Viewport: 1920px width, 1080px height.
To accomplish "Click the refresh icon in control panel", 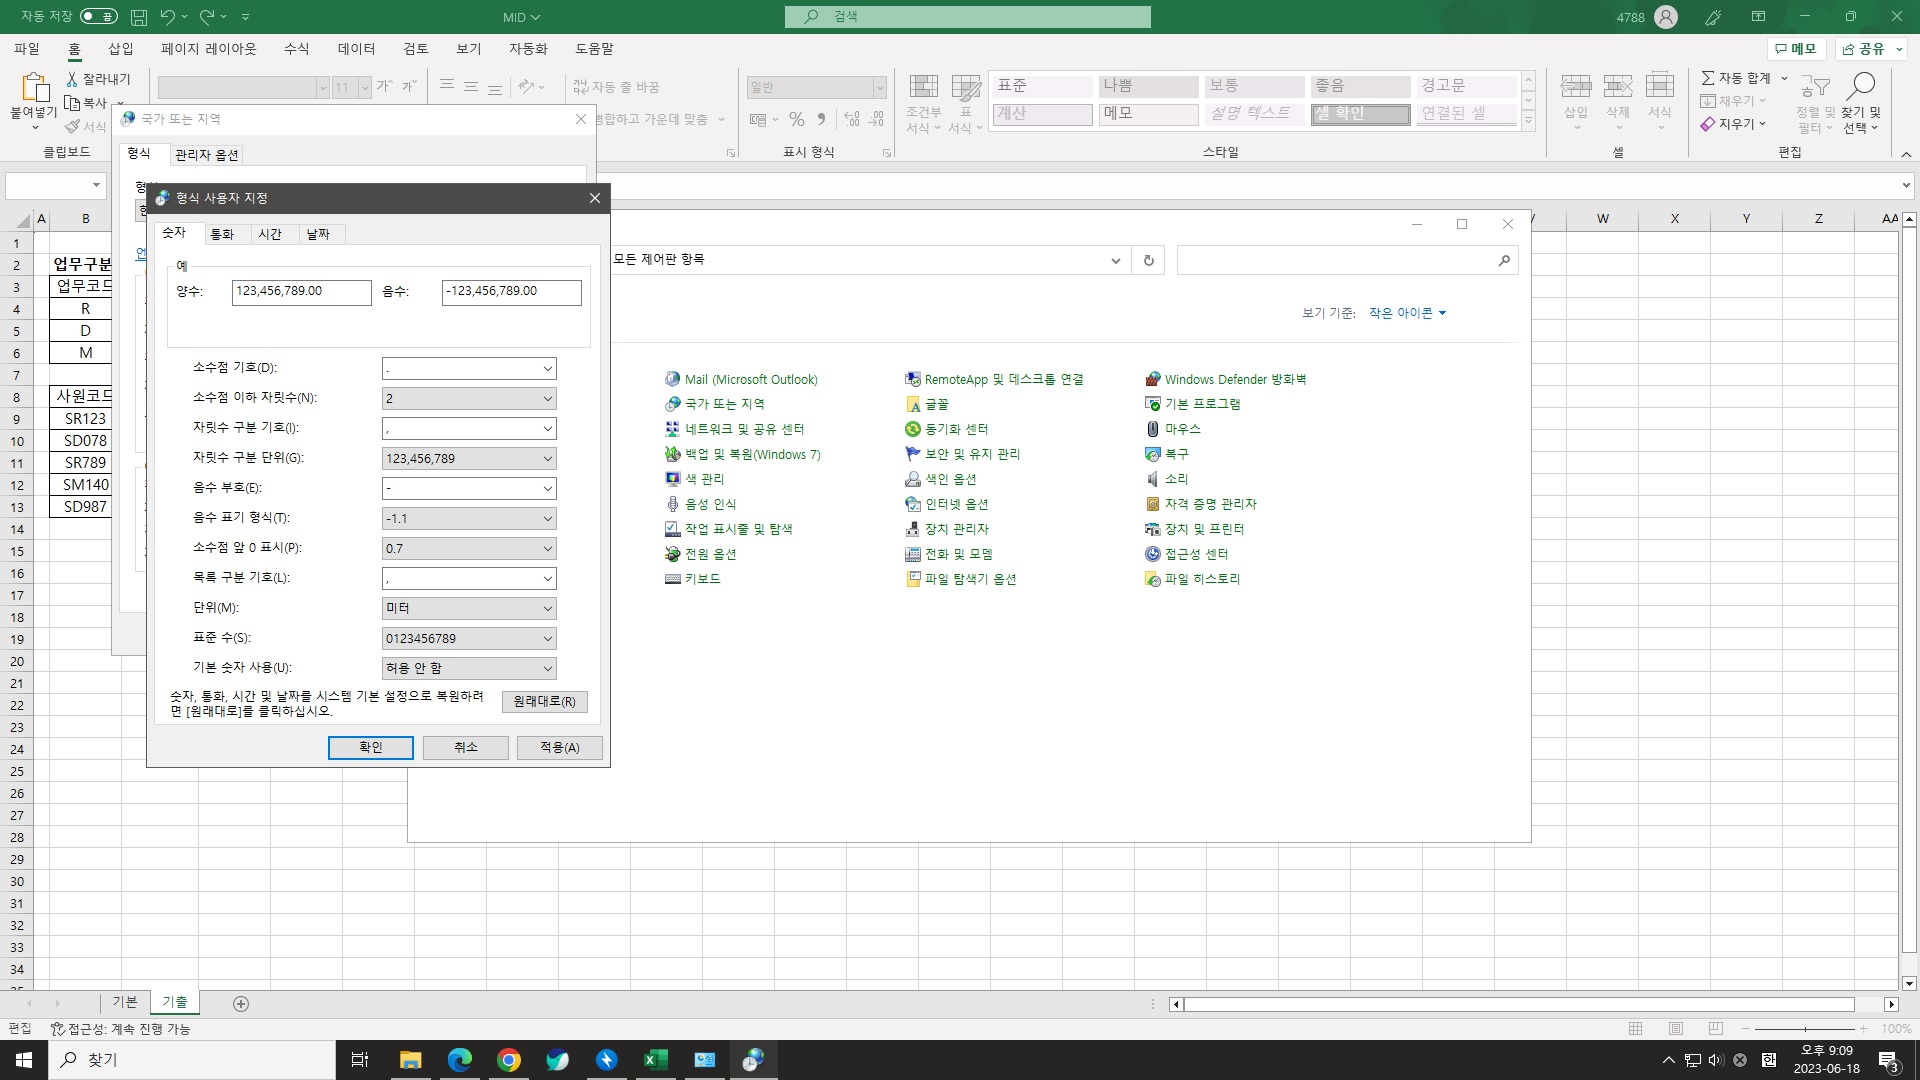I will pyautogui.click(x=1148, y=260).
